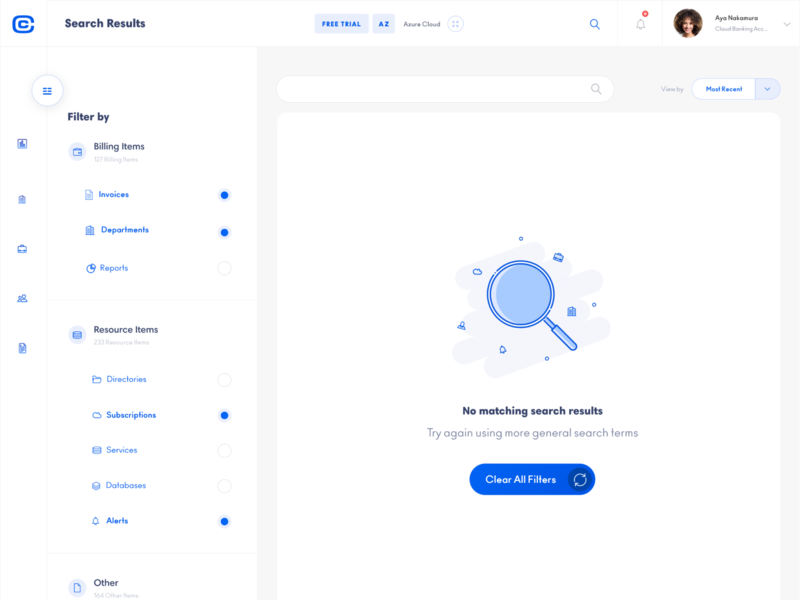Open the notifications bell
The height and width of the screenshot is (600, 800).
[641, 24]
